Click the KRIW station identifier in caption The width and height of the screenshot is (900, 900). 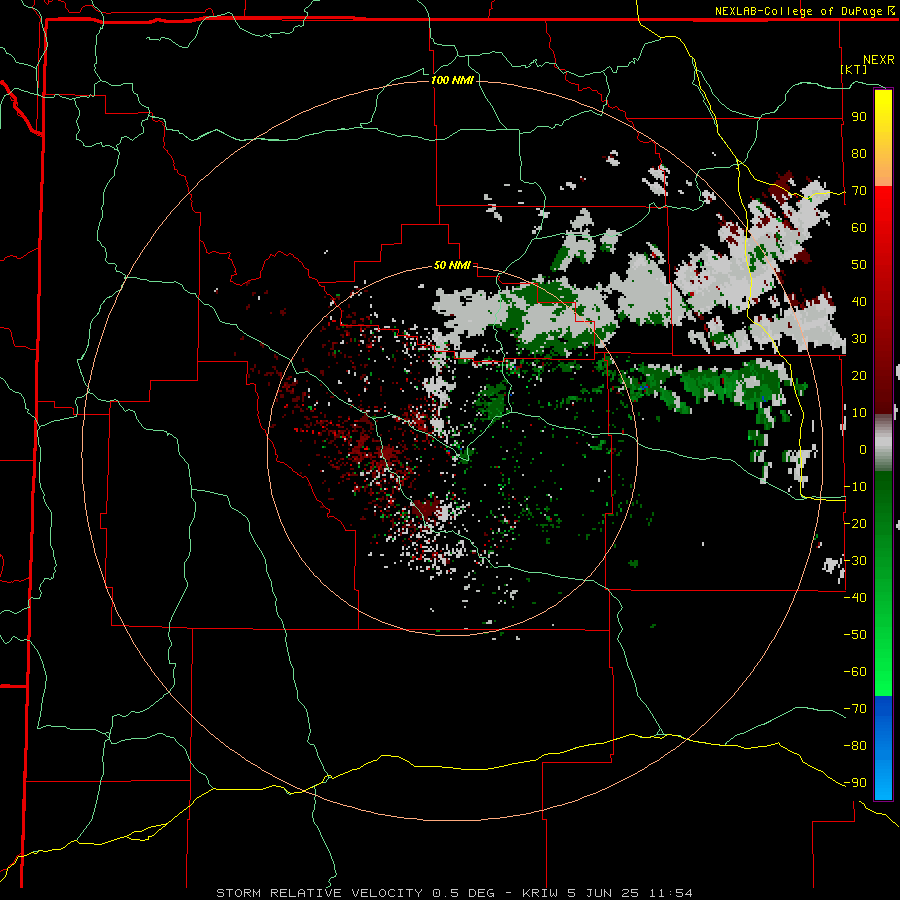(541, 893)
